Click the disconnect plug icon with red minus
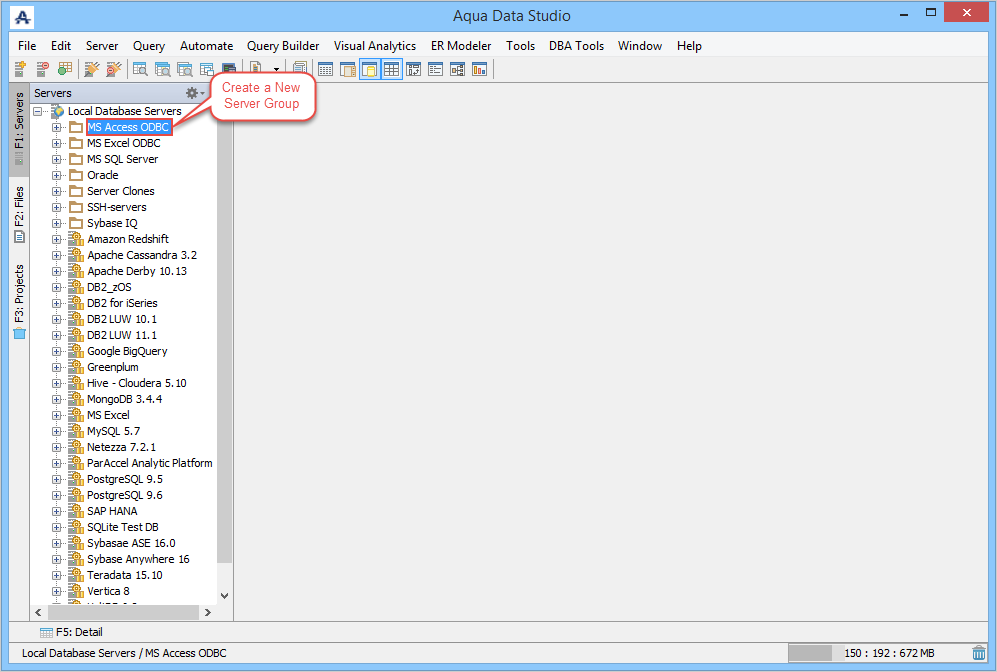This screenshot has width=997, height=672. click(x=114, y=69)
